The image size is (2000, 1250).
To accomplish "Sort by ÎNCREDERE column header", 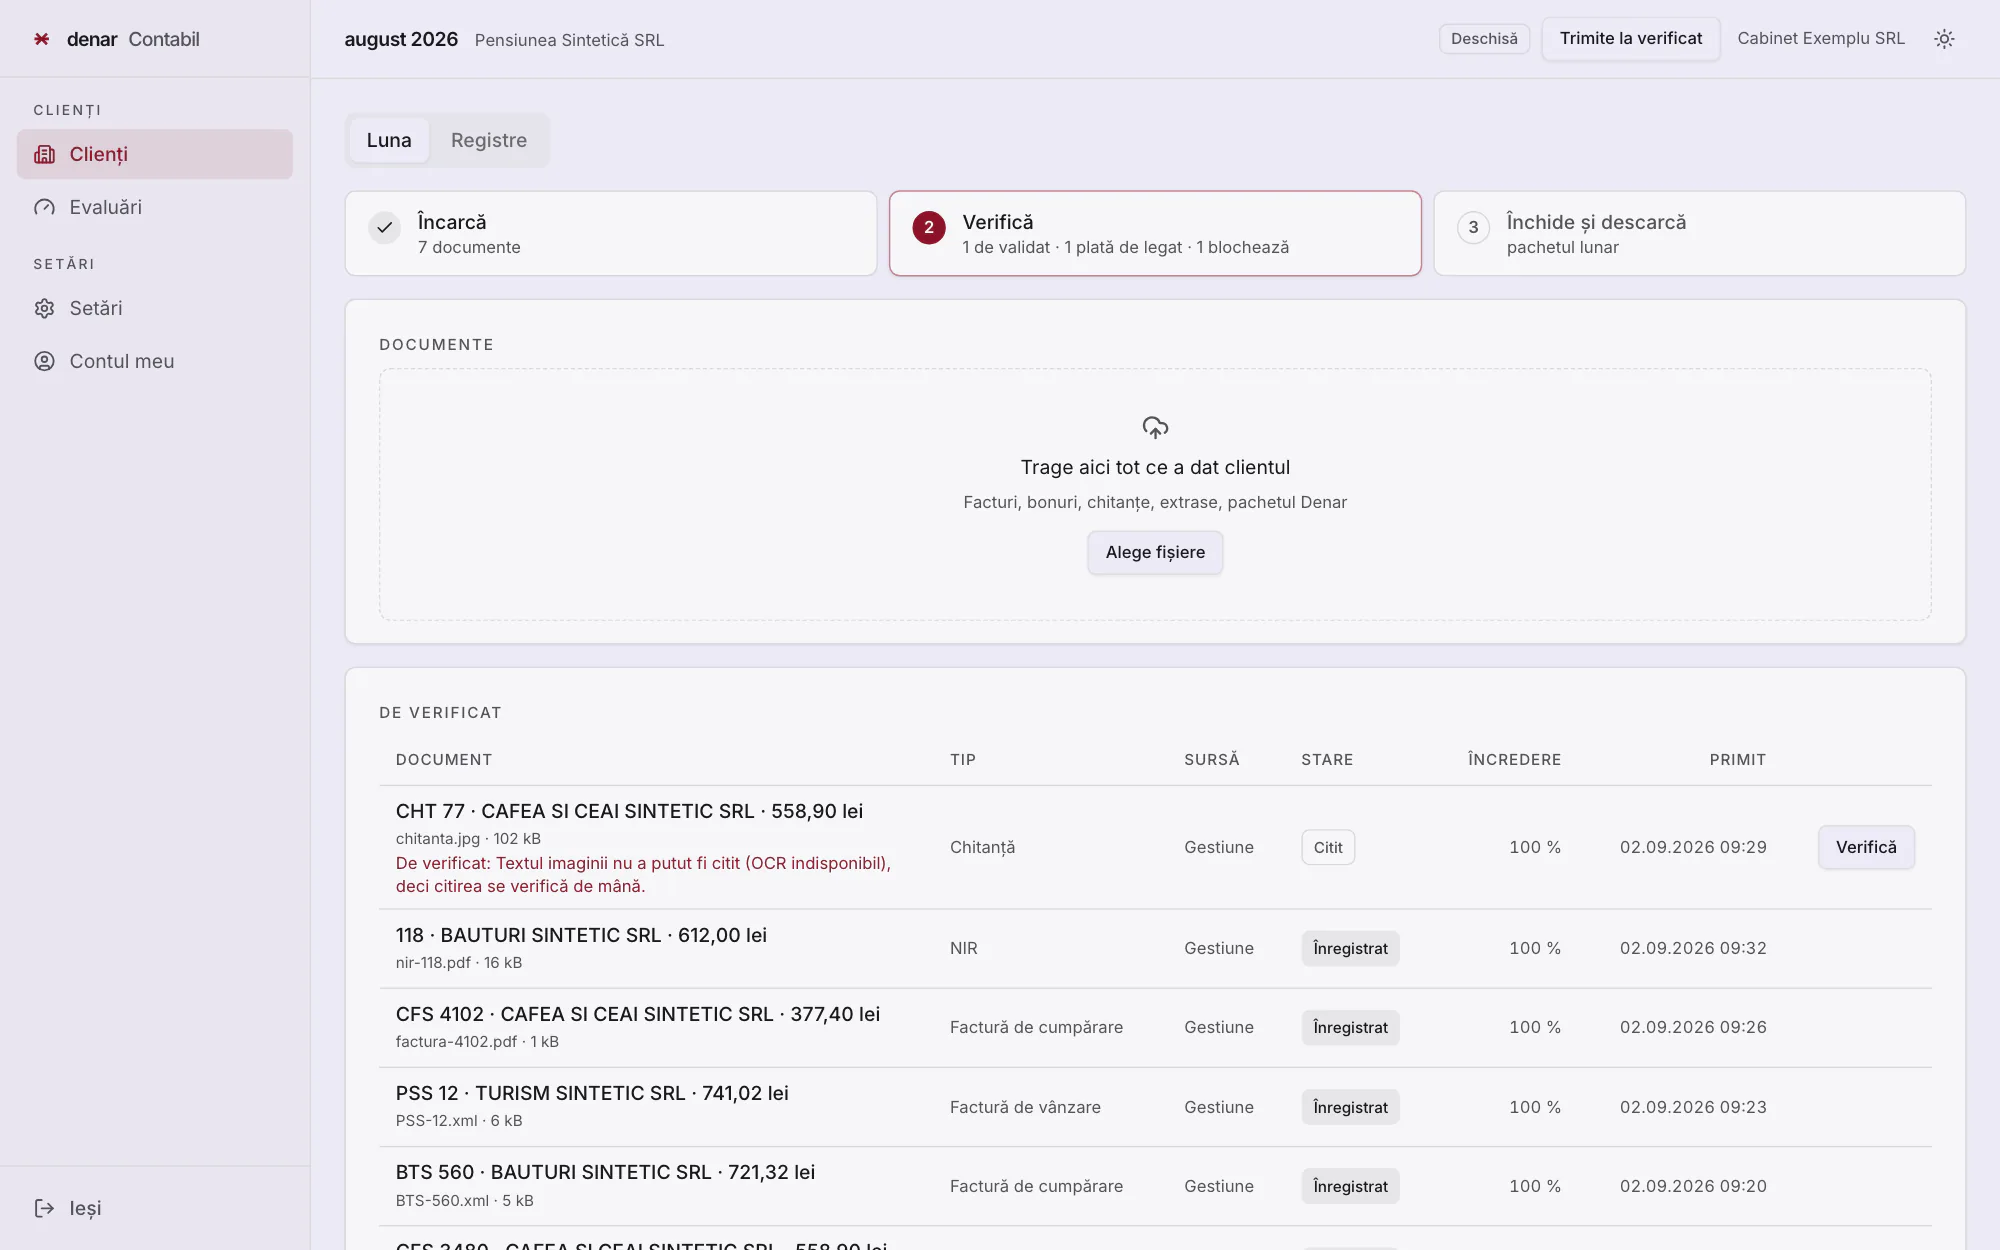I will pos(1514,760).
